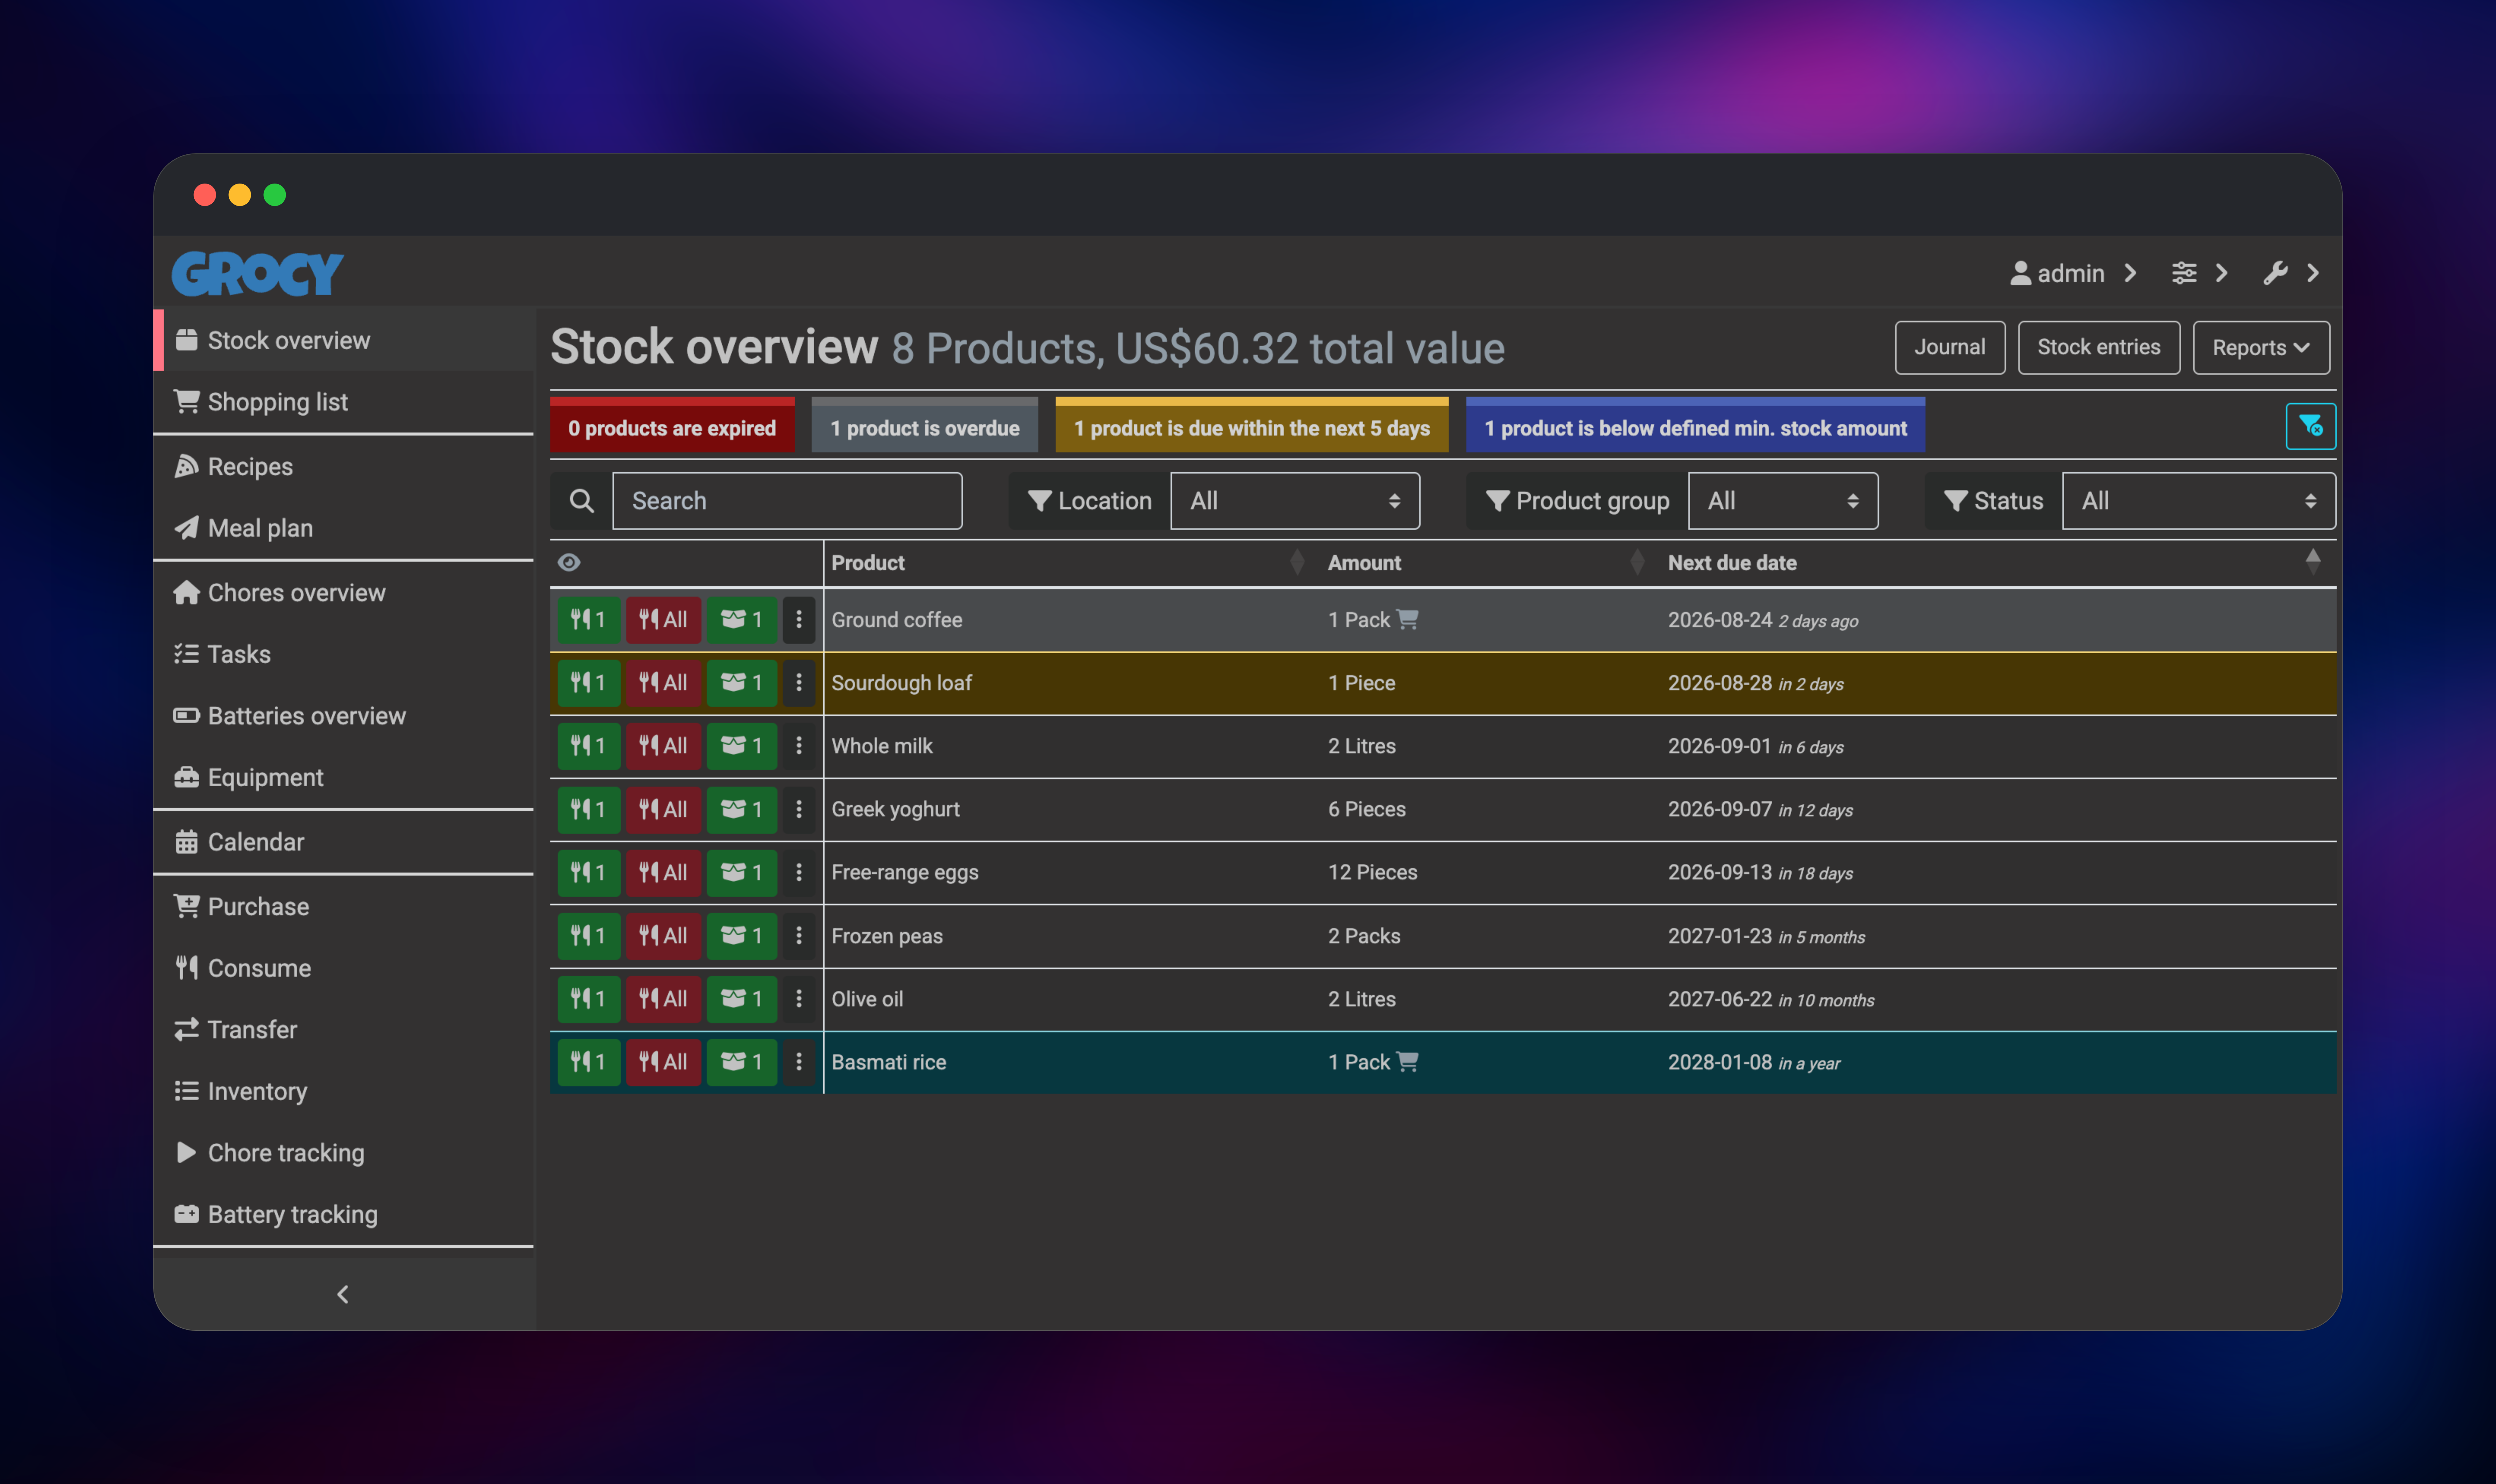The image size is (2496, 1484).
Task: Consume 1 of Whole milk
Action: [x=588, y=746]
